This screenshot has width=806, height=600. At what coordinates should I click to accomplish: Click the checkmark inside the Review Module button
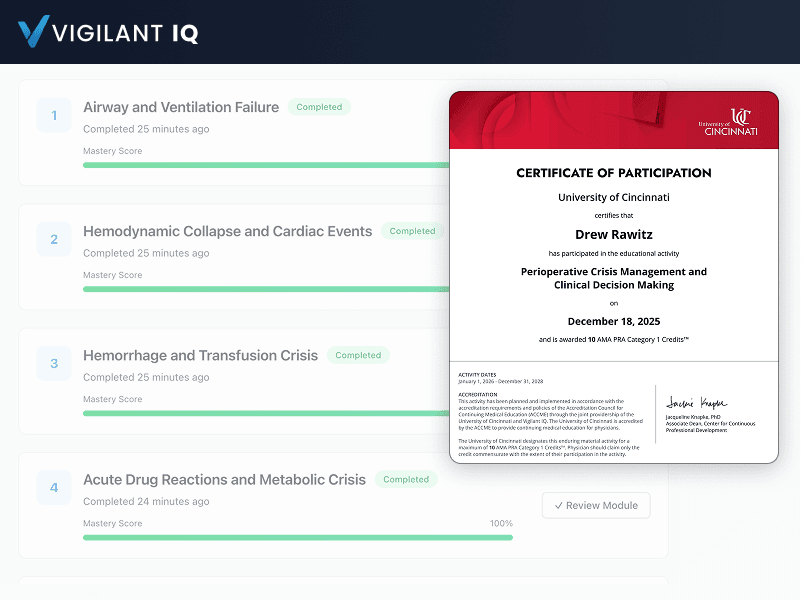click(560, 505)
